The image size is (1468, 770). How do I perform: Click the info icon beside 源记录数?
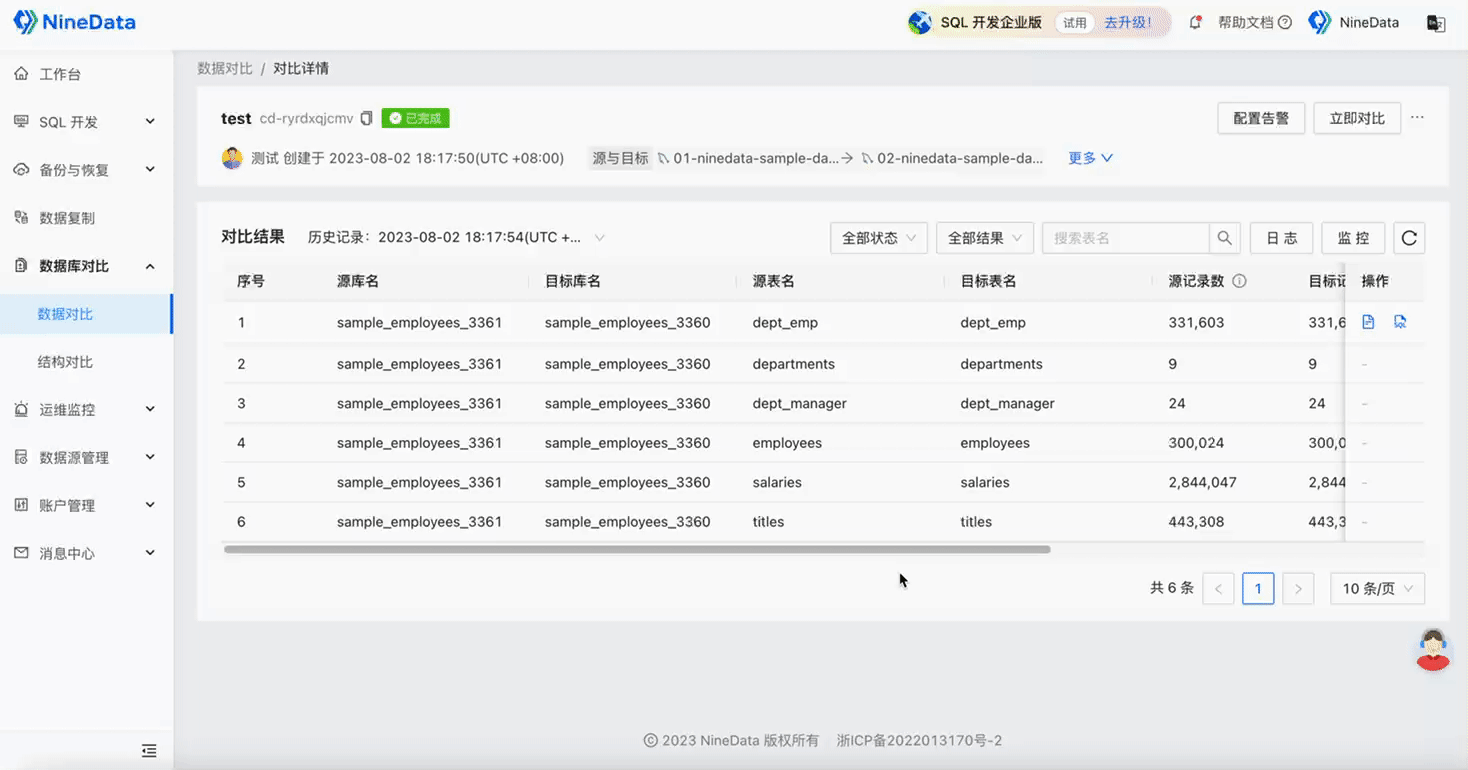1239,281
